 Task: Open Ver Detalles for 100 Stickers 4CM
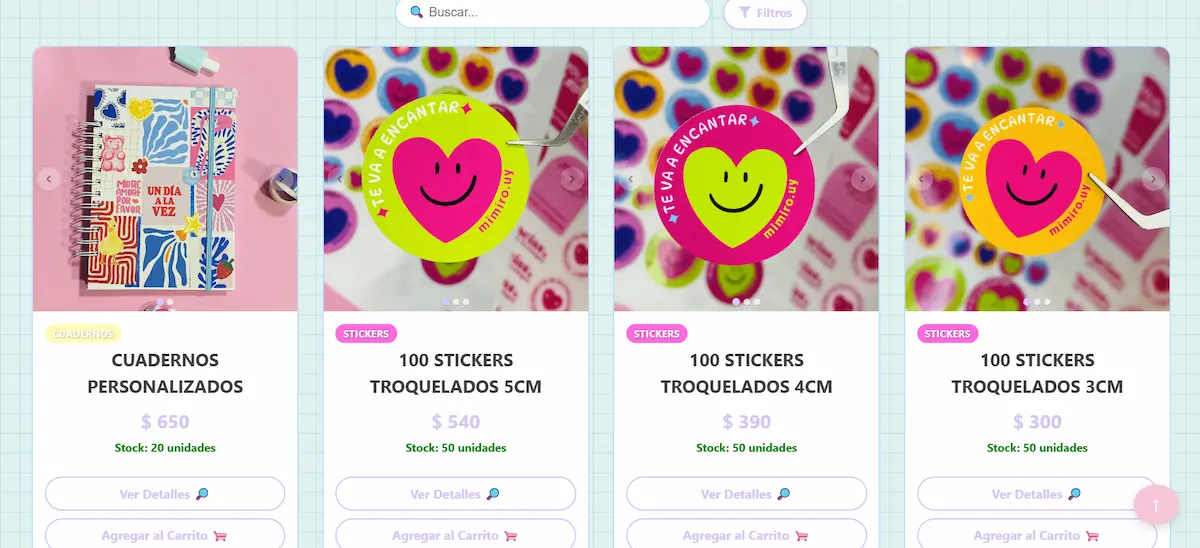746,494
